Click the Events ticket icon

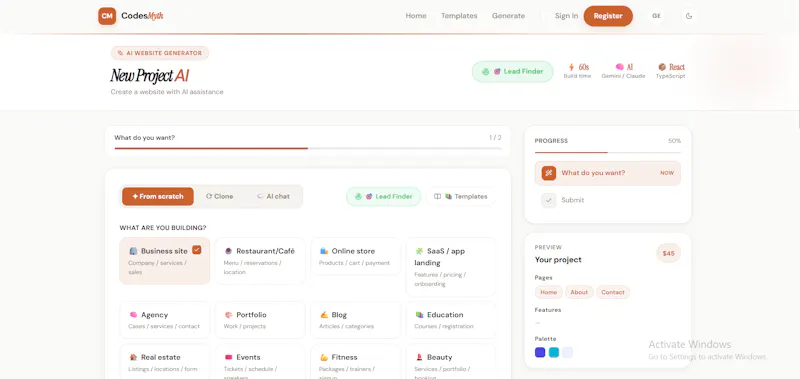click(x=228, y=357)
